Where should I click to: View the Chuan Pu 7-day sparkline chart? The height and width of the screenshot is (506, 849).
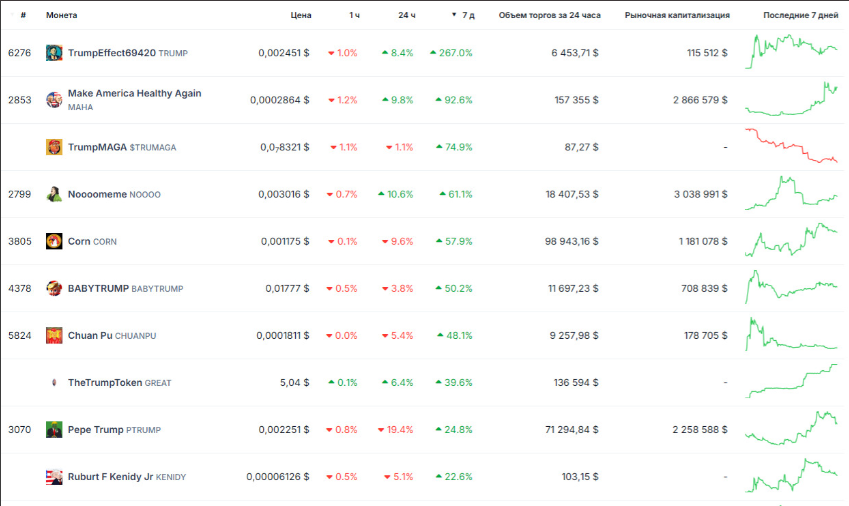tap(791, 334)
